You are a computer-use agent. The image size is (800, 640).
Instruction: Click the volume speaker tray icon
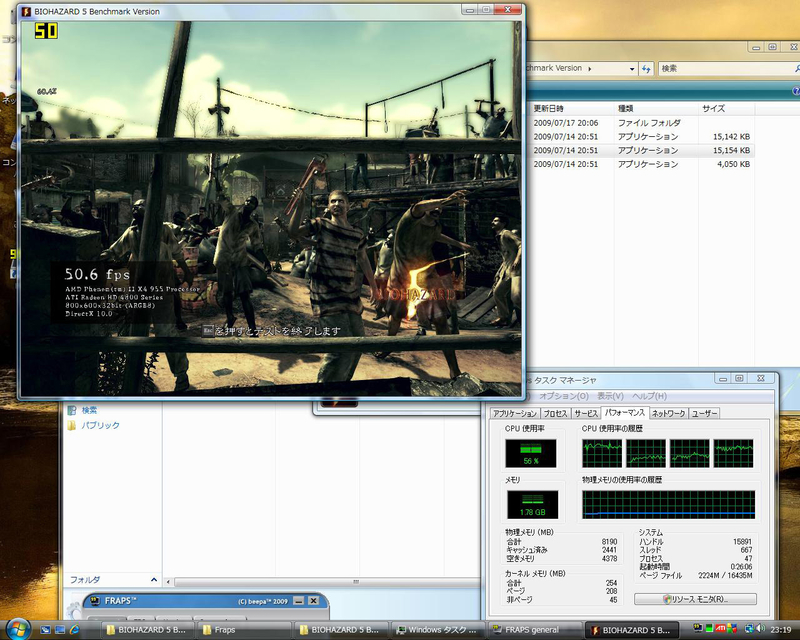coord(761,628)
